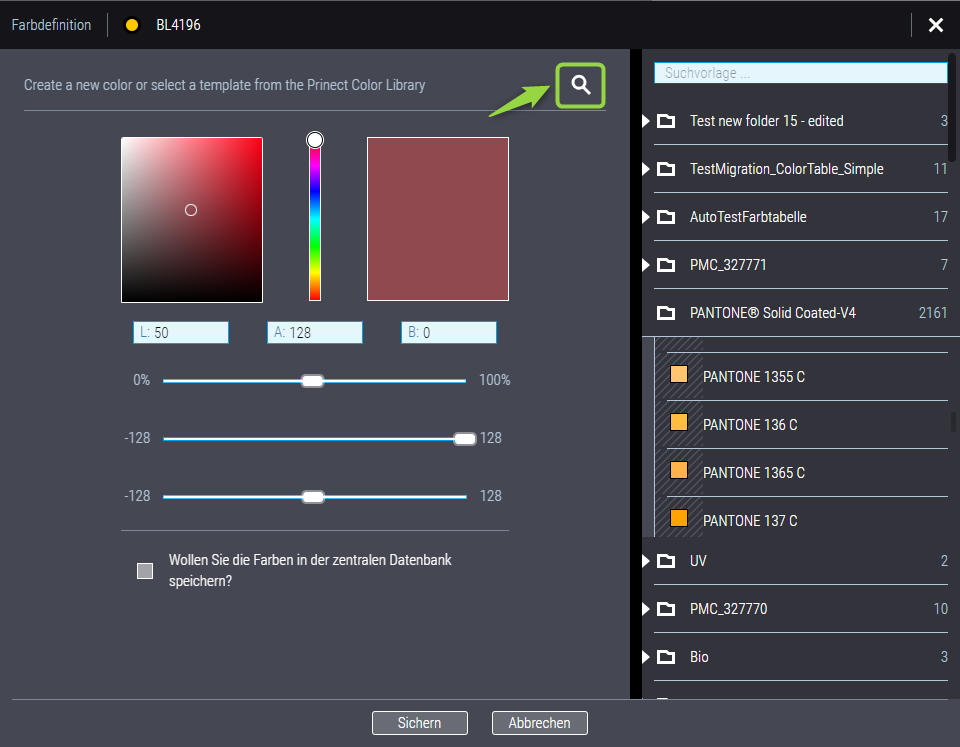This screenshot has width=960, height=747.
Task: Click the UV folder icon
Action: 666,561
